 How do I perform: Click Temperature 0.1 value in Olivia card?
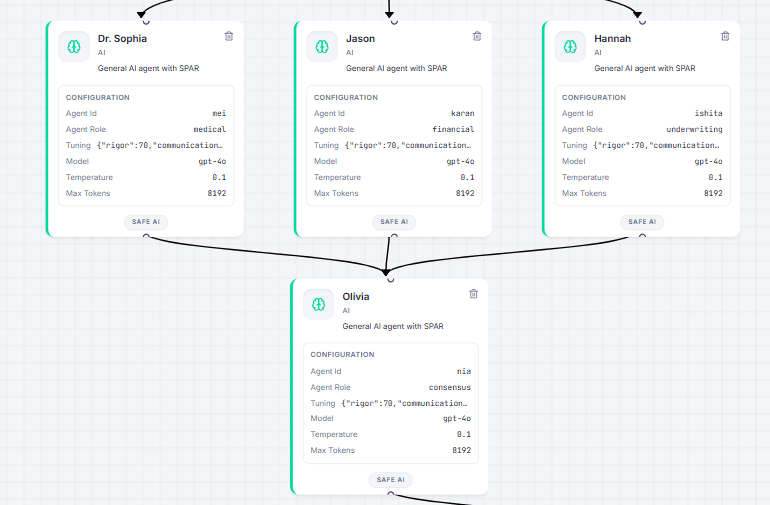coord(464,434)
